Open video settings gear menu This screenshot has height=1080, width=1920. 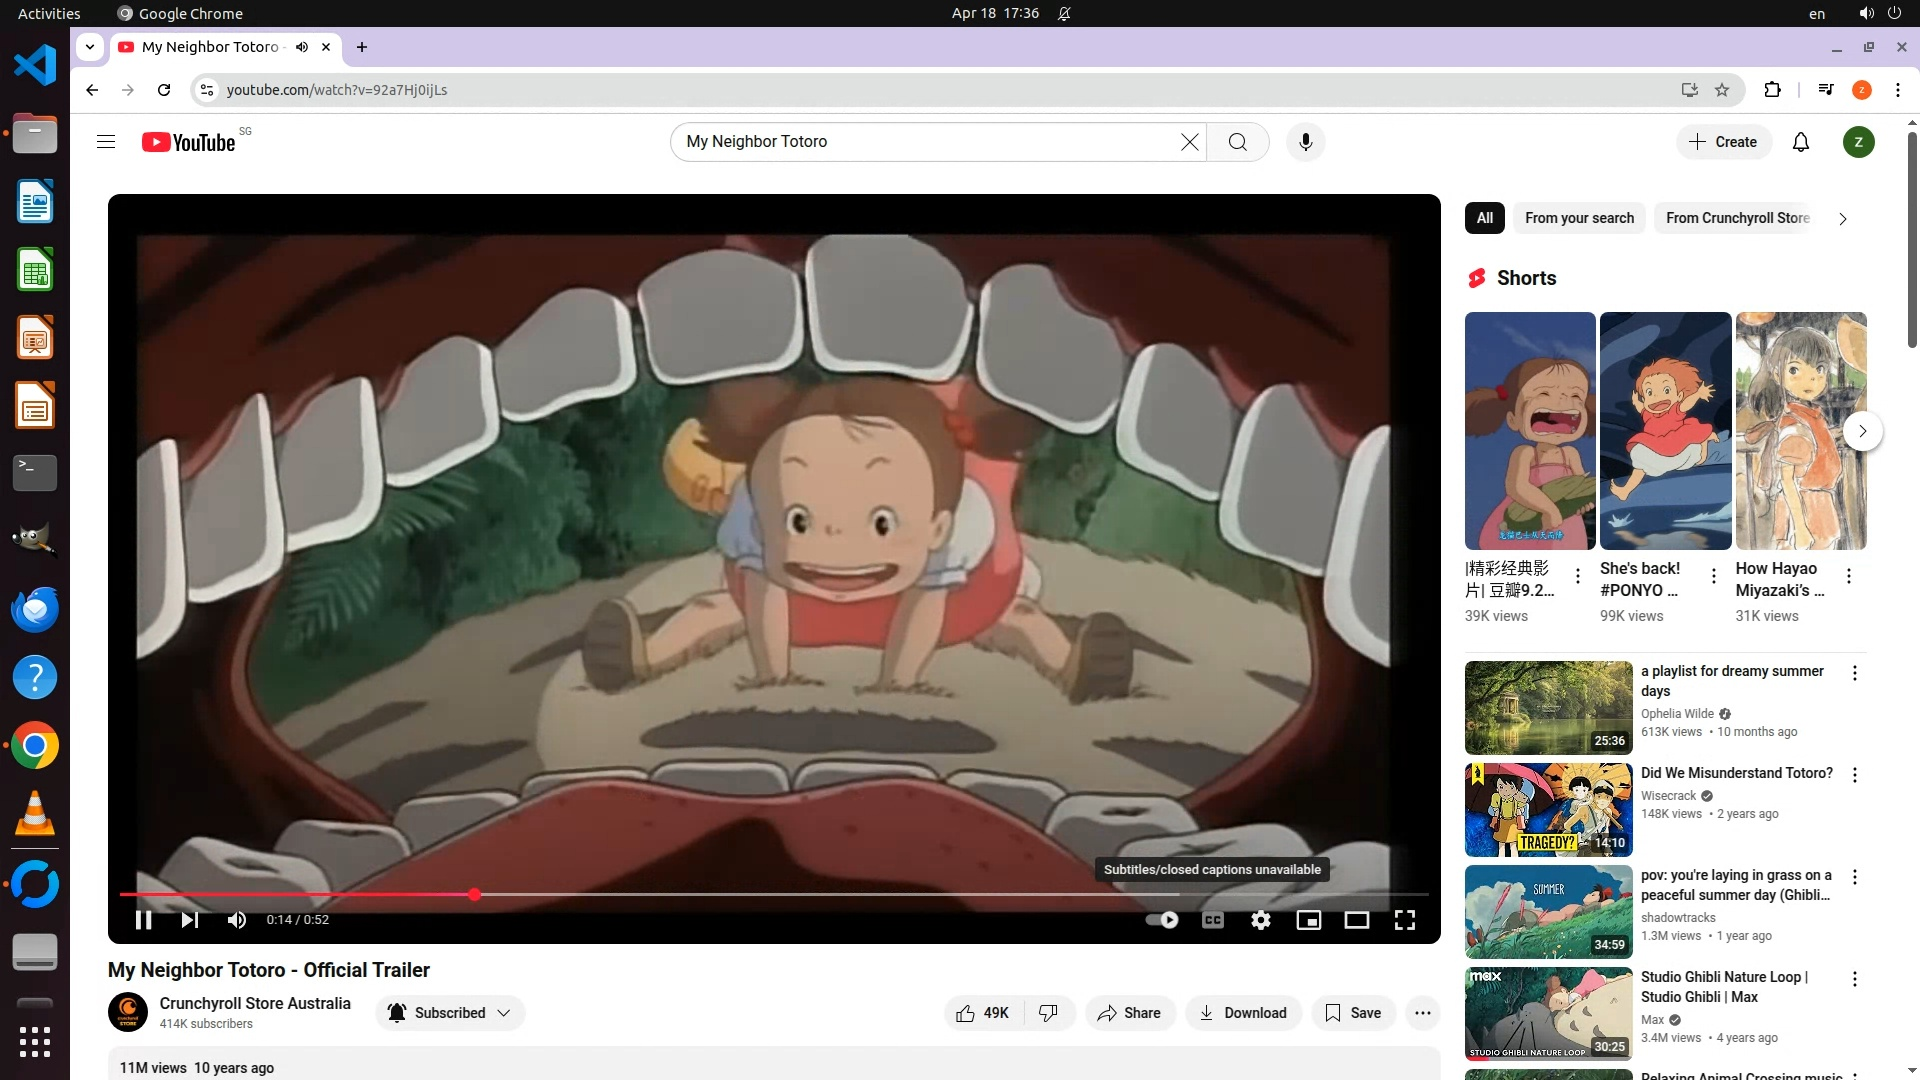click(1260, 920)
